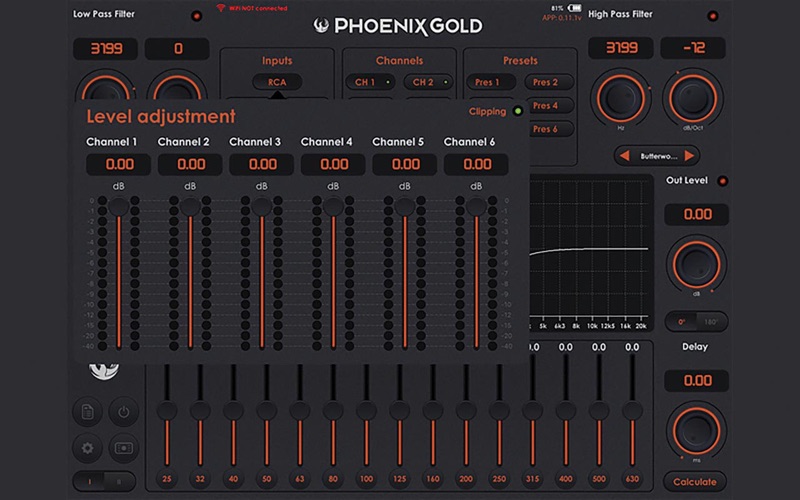Click the Phoenix Gold logo emblem
800x500 pixels.
pyautogui.click(x=321, y=25)
